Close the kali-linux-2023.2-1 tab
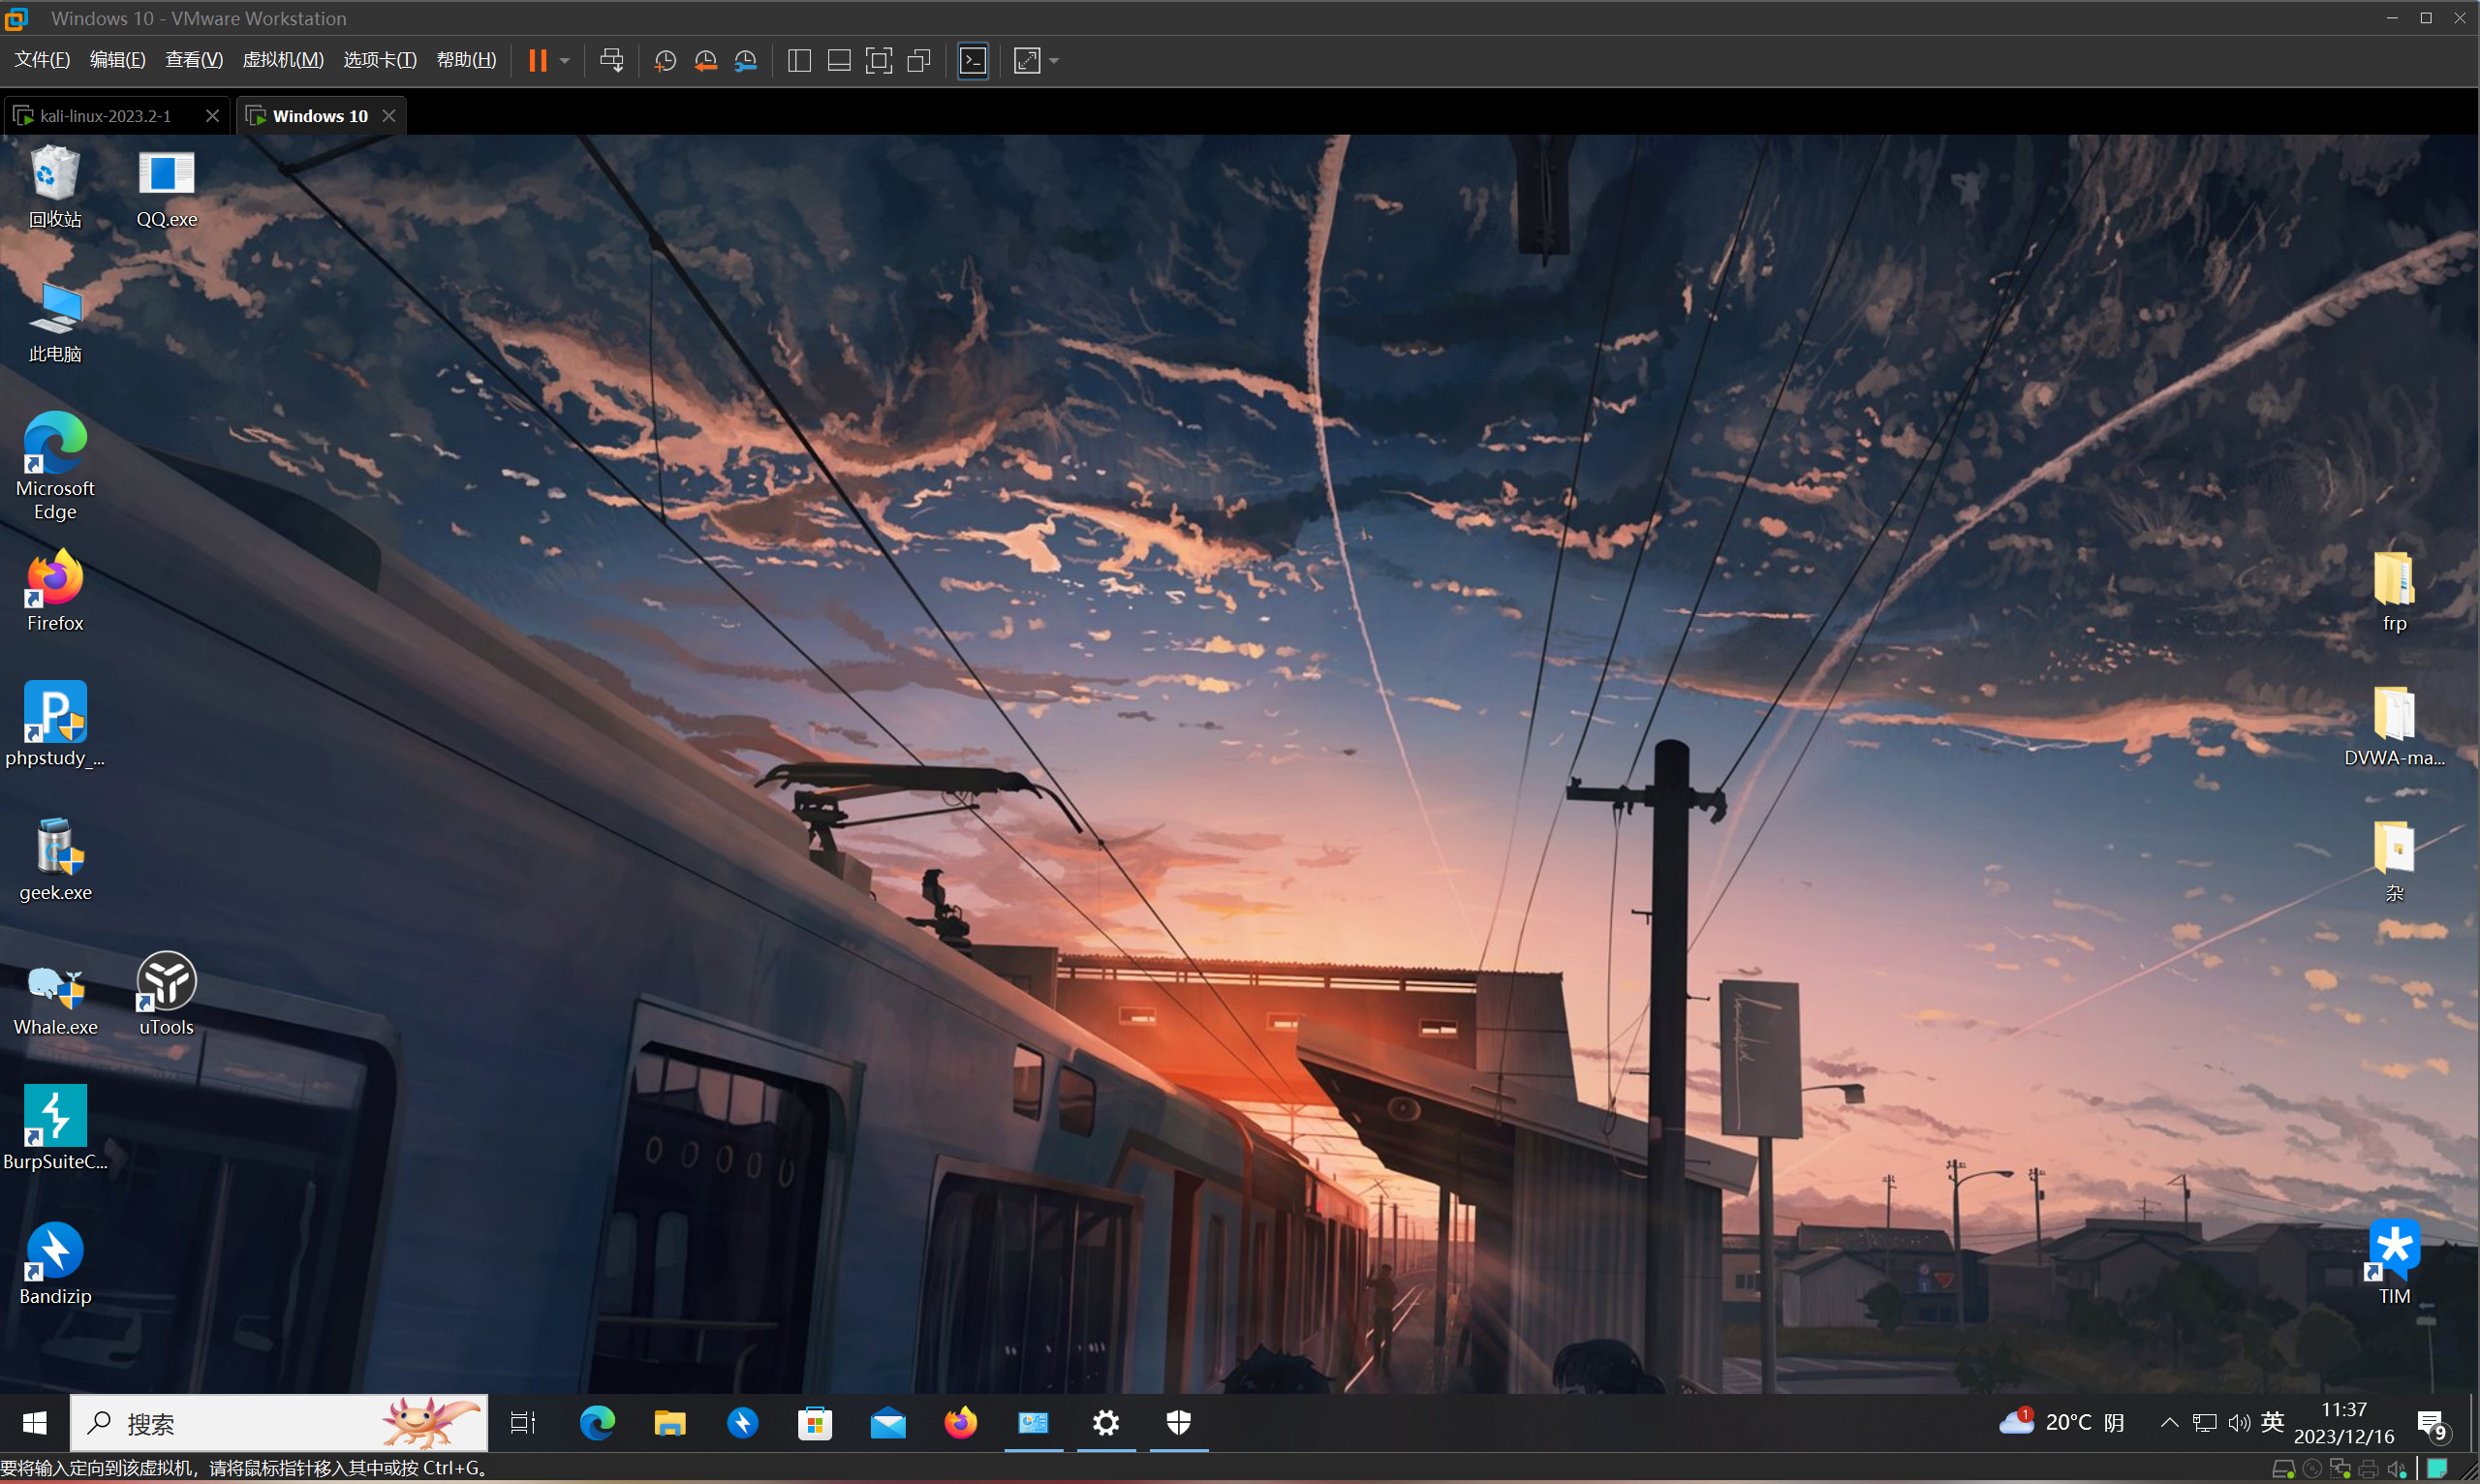The image size is (2480, 1484). 212,116
